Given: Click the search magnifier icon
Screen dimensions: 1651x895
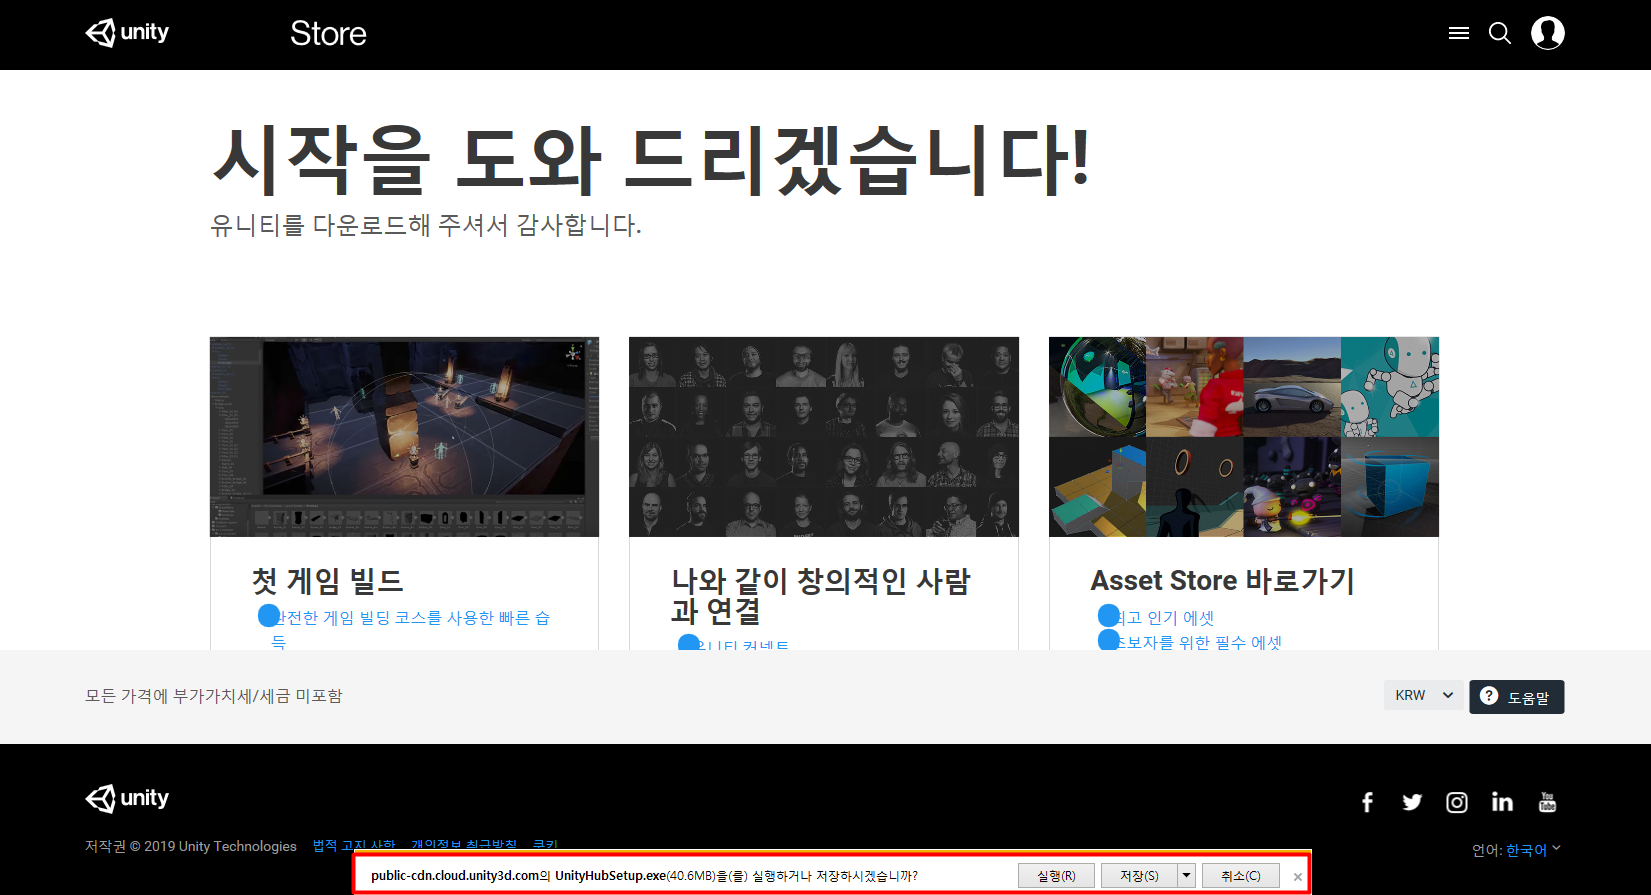Looking at the screenshot, I should 1500,33.
